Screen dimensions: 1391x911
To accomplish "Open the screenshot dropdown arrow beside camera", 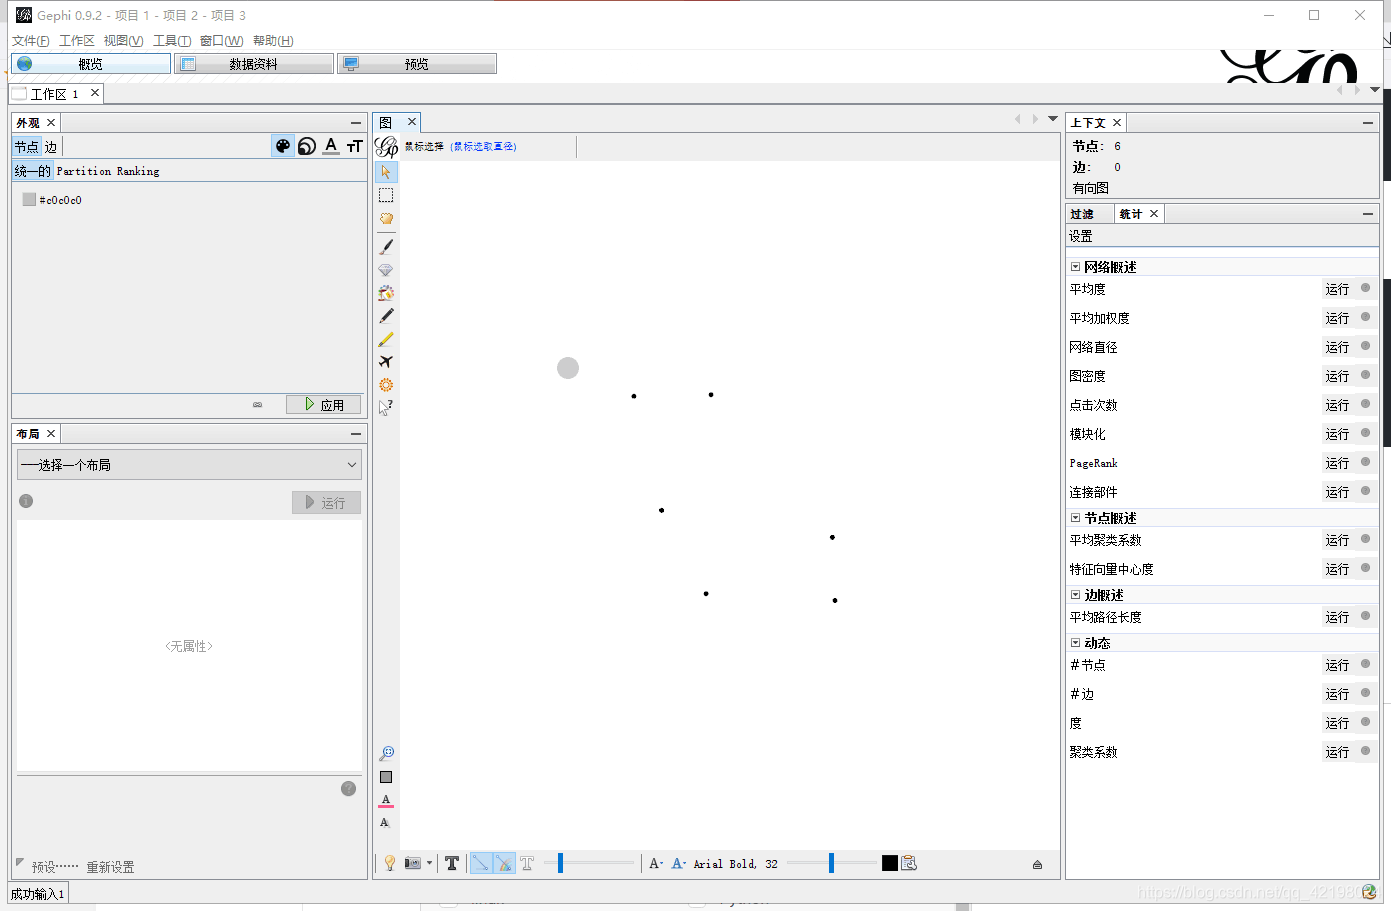I will pyautogui.click(x=430, y=863).
